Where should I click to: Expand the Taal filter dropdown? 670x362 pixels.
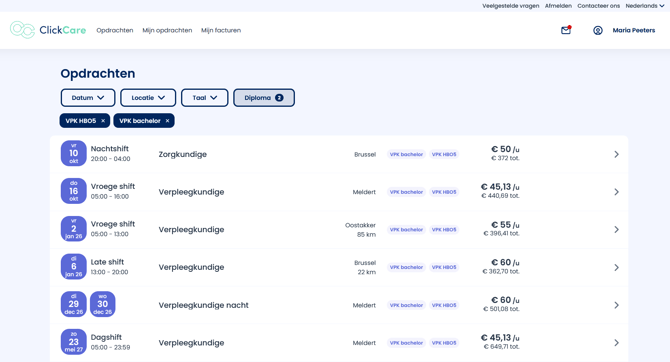click(205, 98)
